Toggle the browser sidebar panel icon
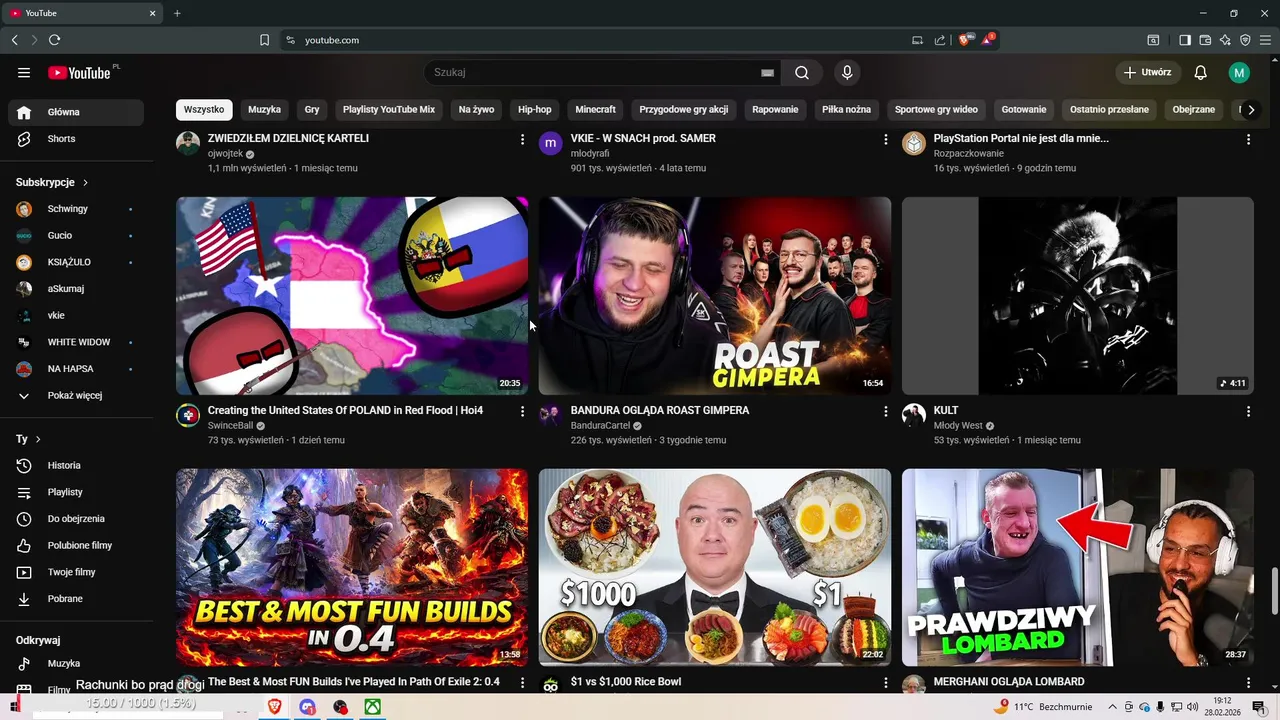 [x=1185, y=40]
